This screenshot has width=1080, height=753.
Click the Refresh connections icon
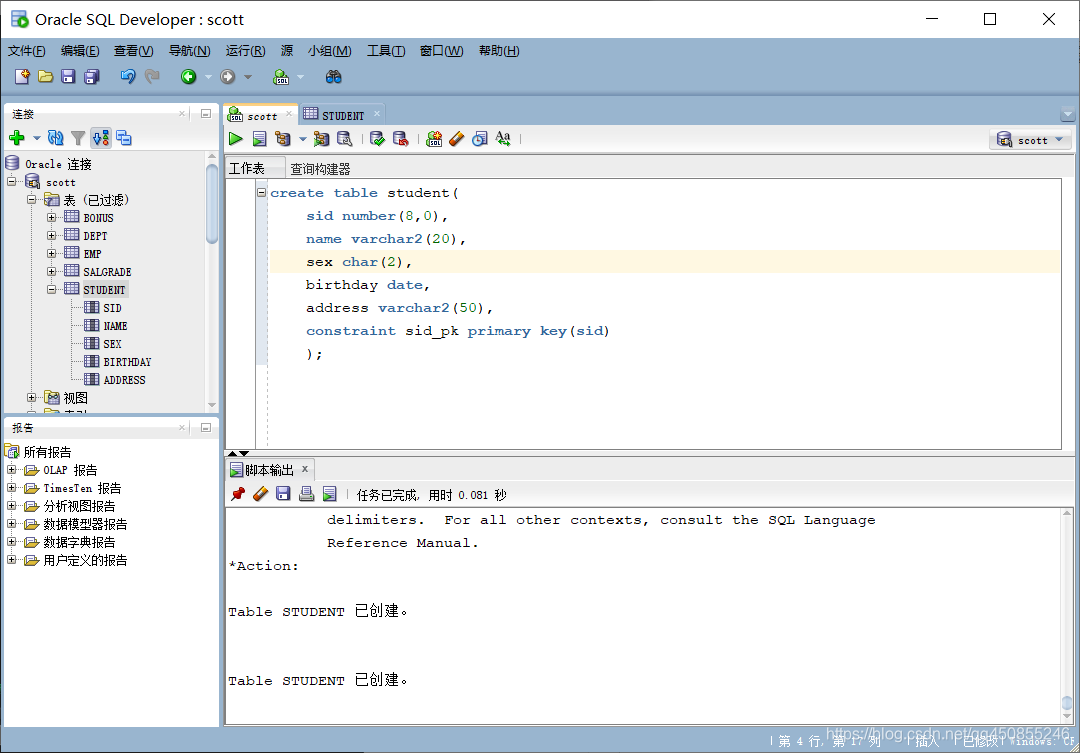[x=56, y=138]
